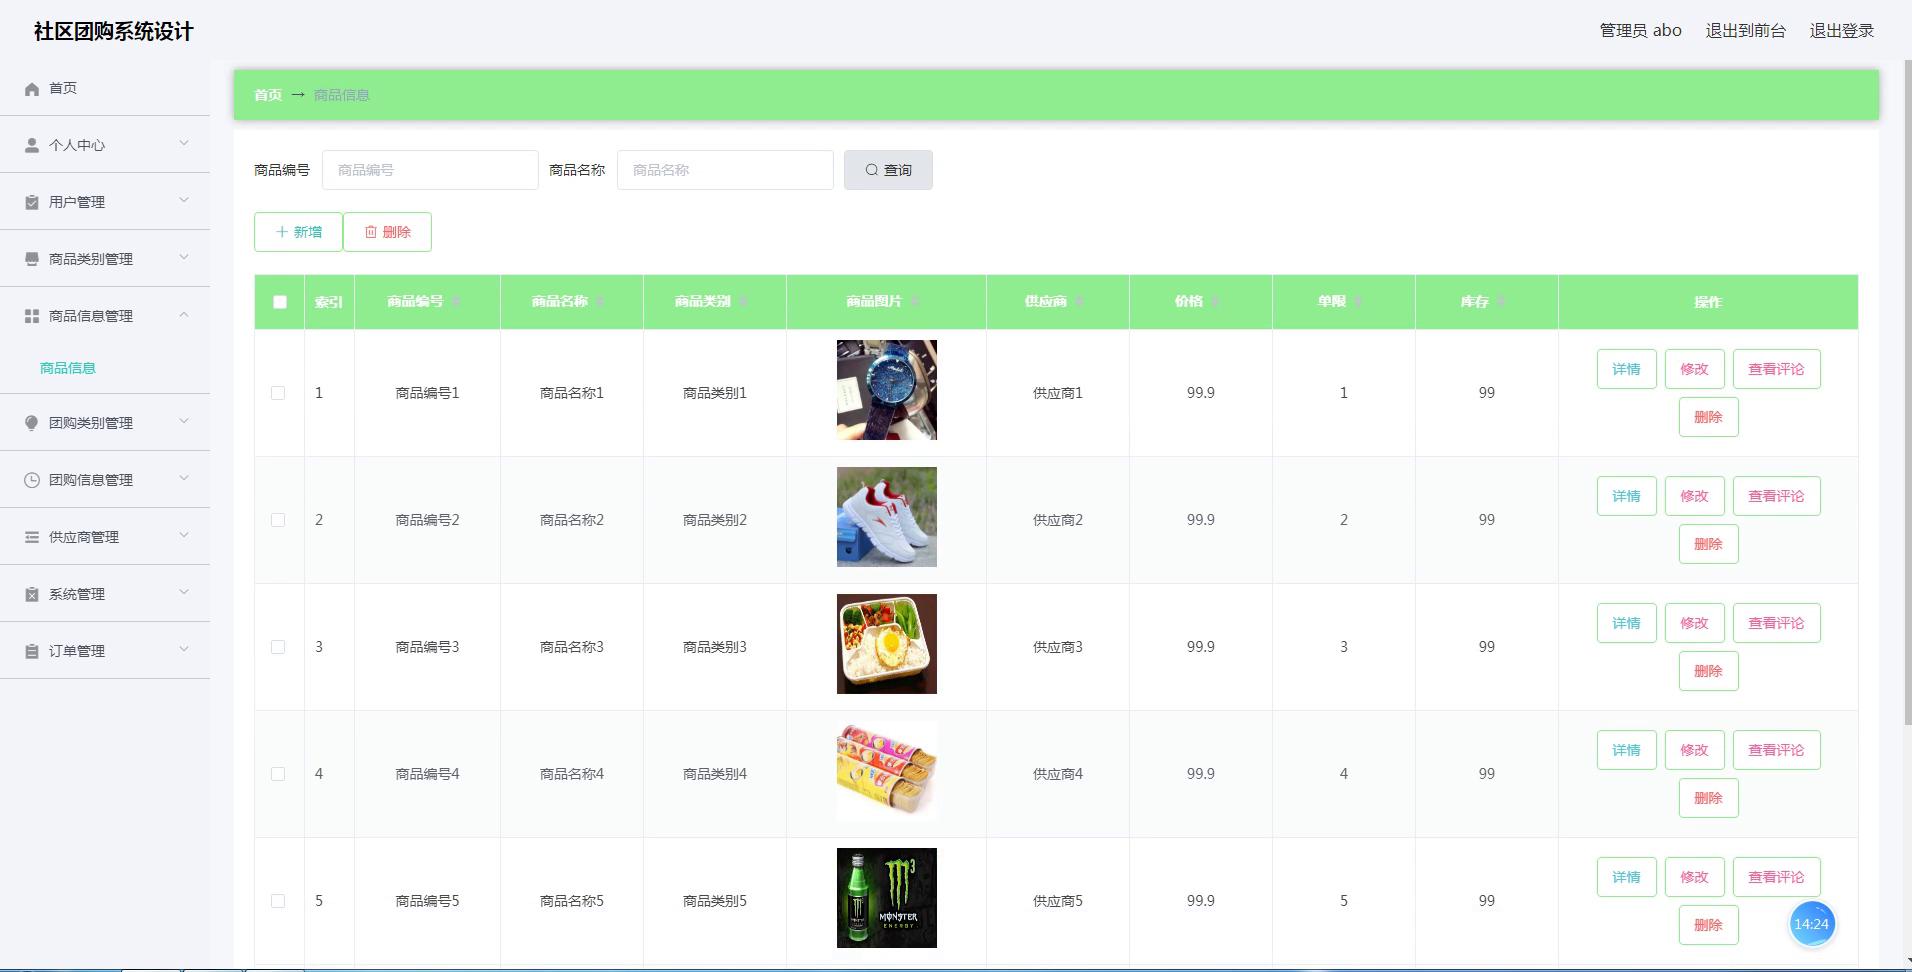
Task: Click the clock icon for 团购信息管理
Action: (x=32, y=480)
